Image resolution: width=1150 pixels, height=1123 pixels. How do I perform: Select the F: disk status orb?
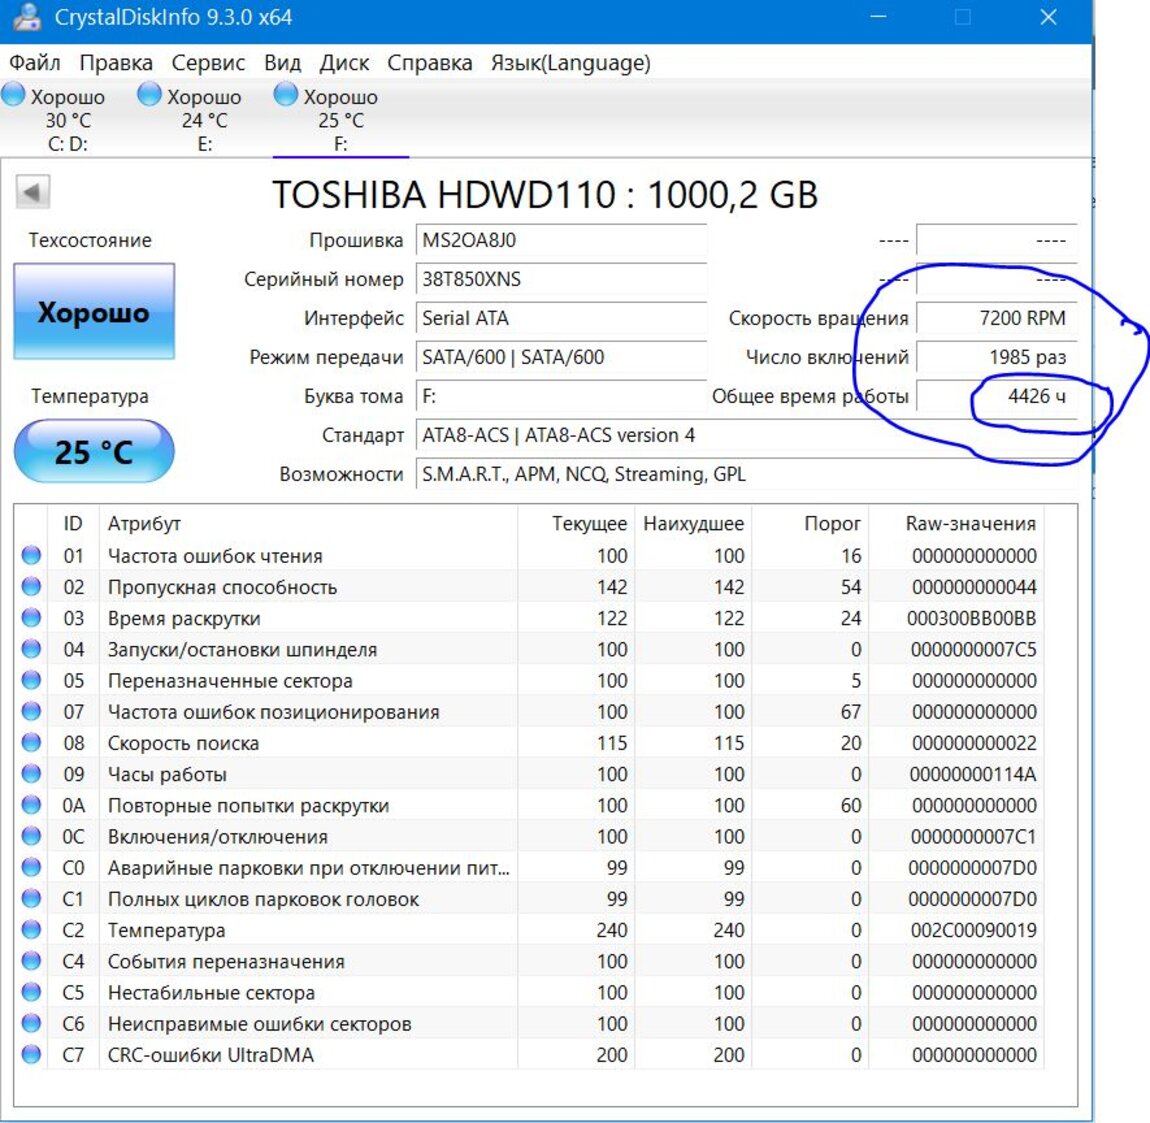(286, 95)
